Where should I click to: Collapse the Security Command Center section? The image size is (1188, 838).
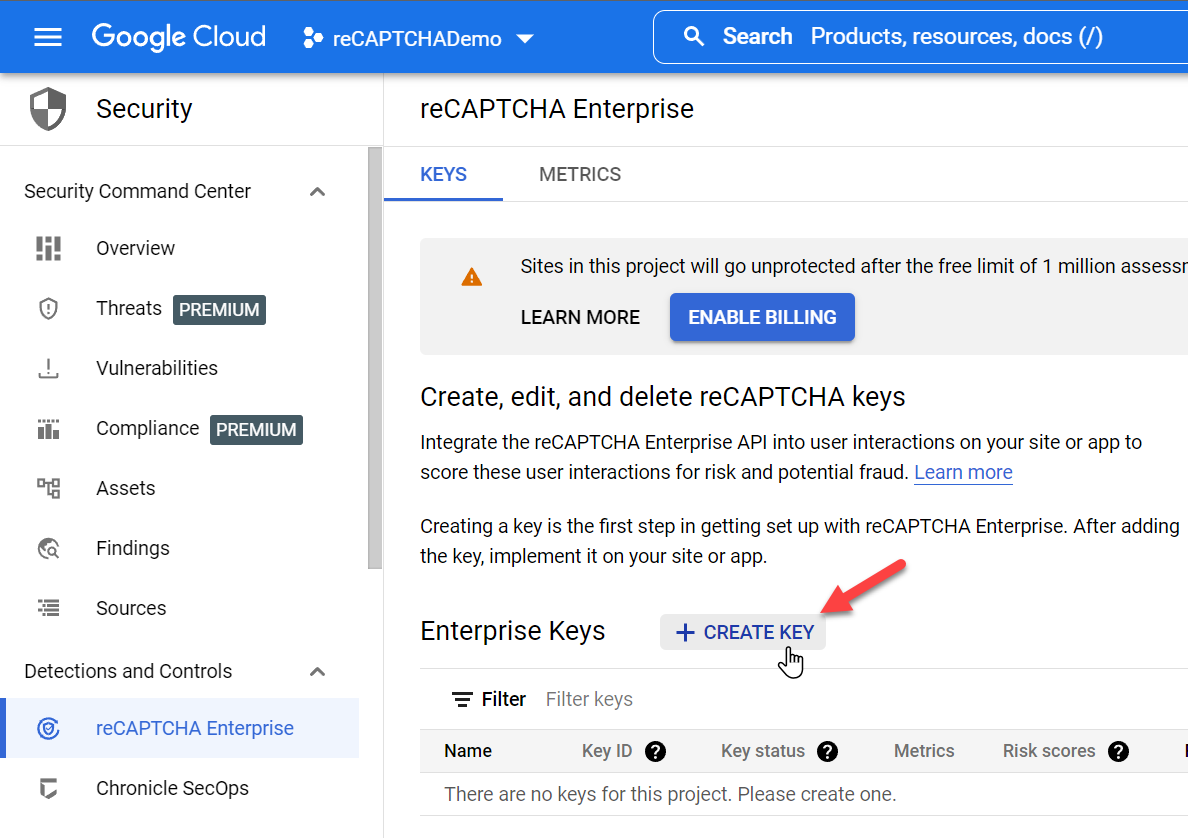(x=317, y=192)
